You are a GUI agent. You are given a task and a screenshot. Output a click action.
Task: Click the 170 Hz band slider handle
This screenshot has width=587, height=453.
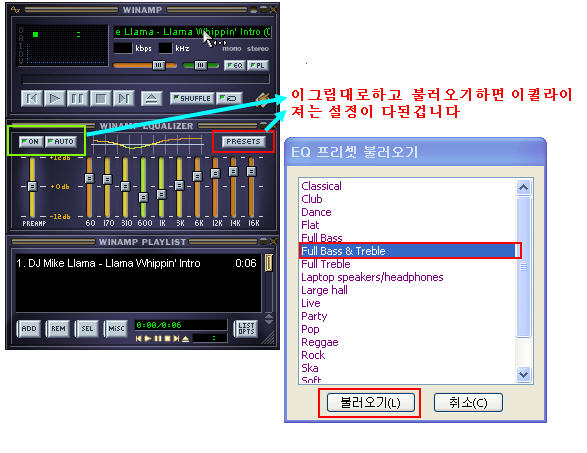107,180
